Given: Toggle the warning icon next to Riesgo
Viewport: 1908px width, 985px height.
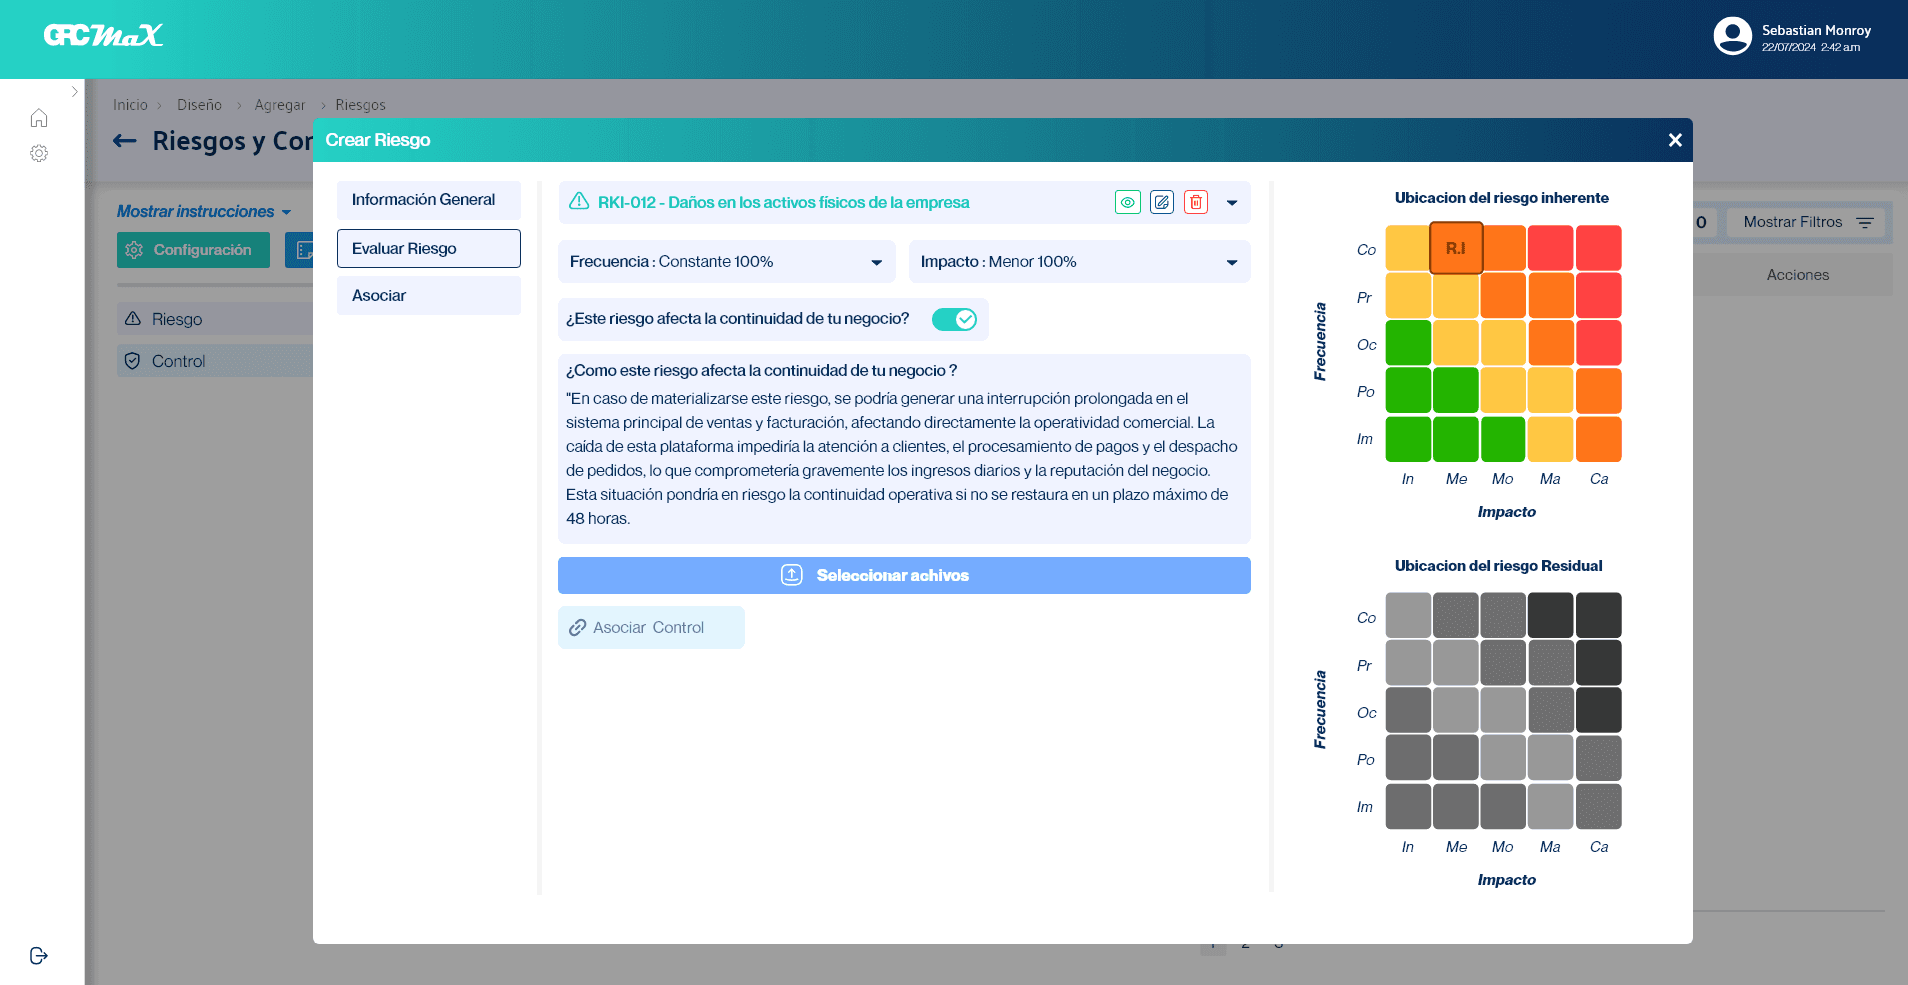Looking at the screenshot, I should (x=134, y=318).
